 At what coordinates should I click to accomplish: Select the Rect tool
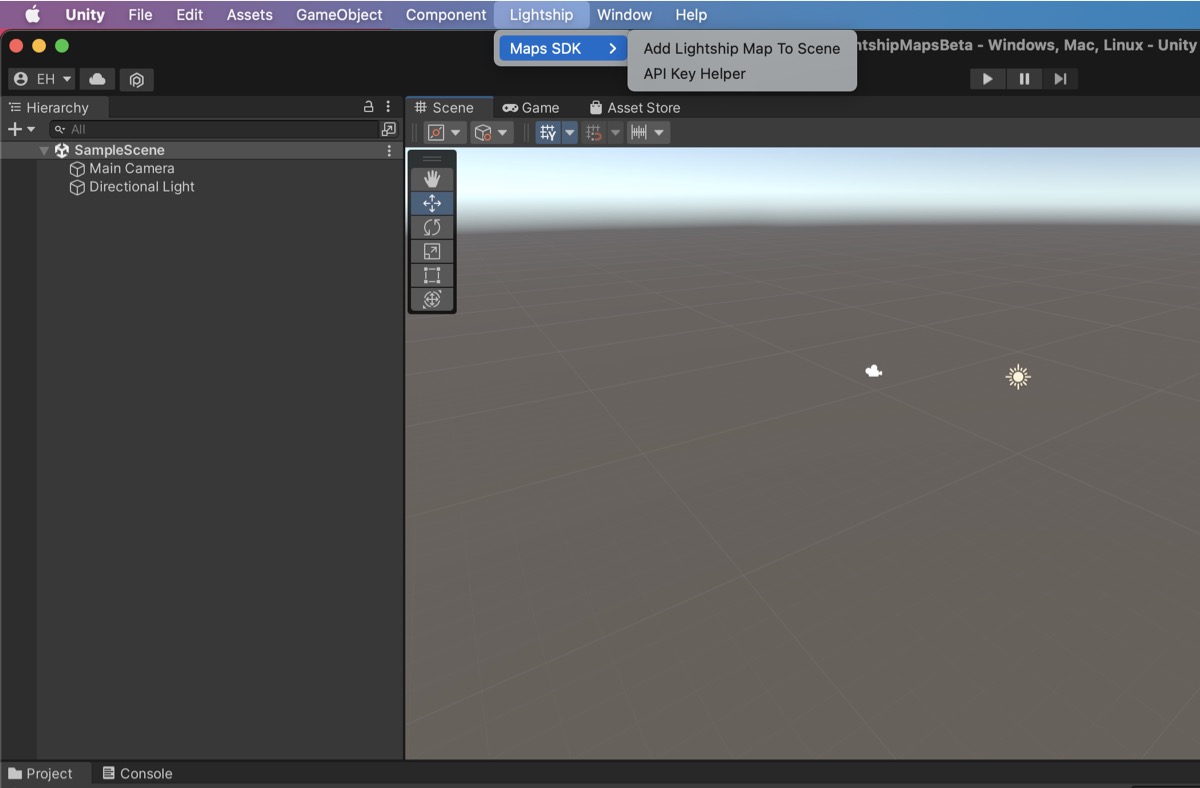click(432, 275)
